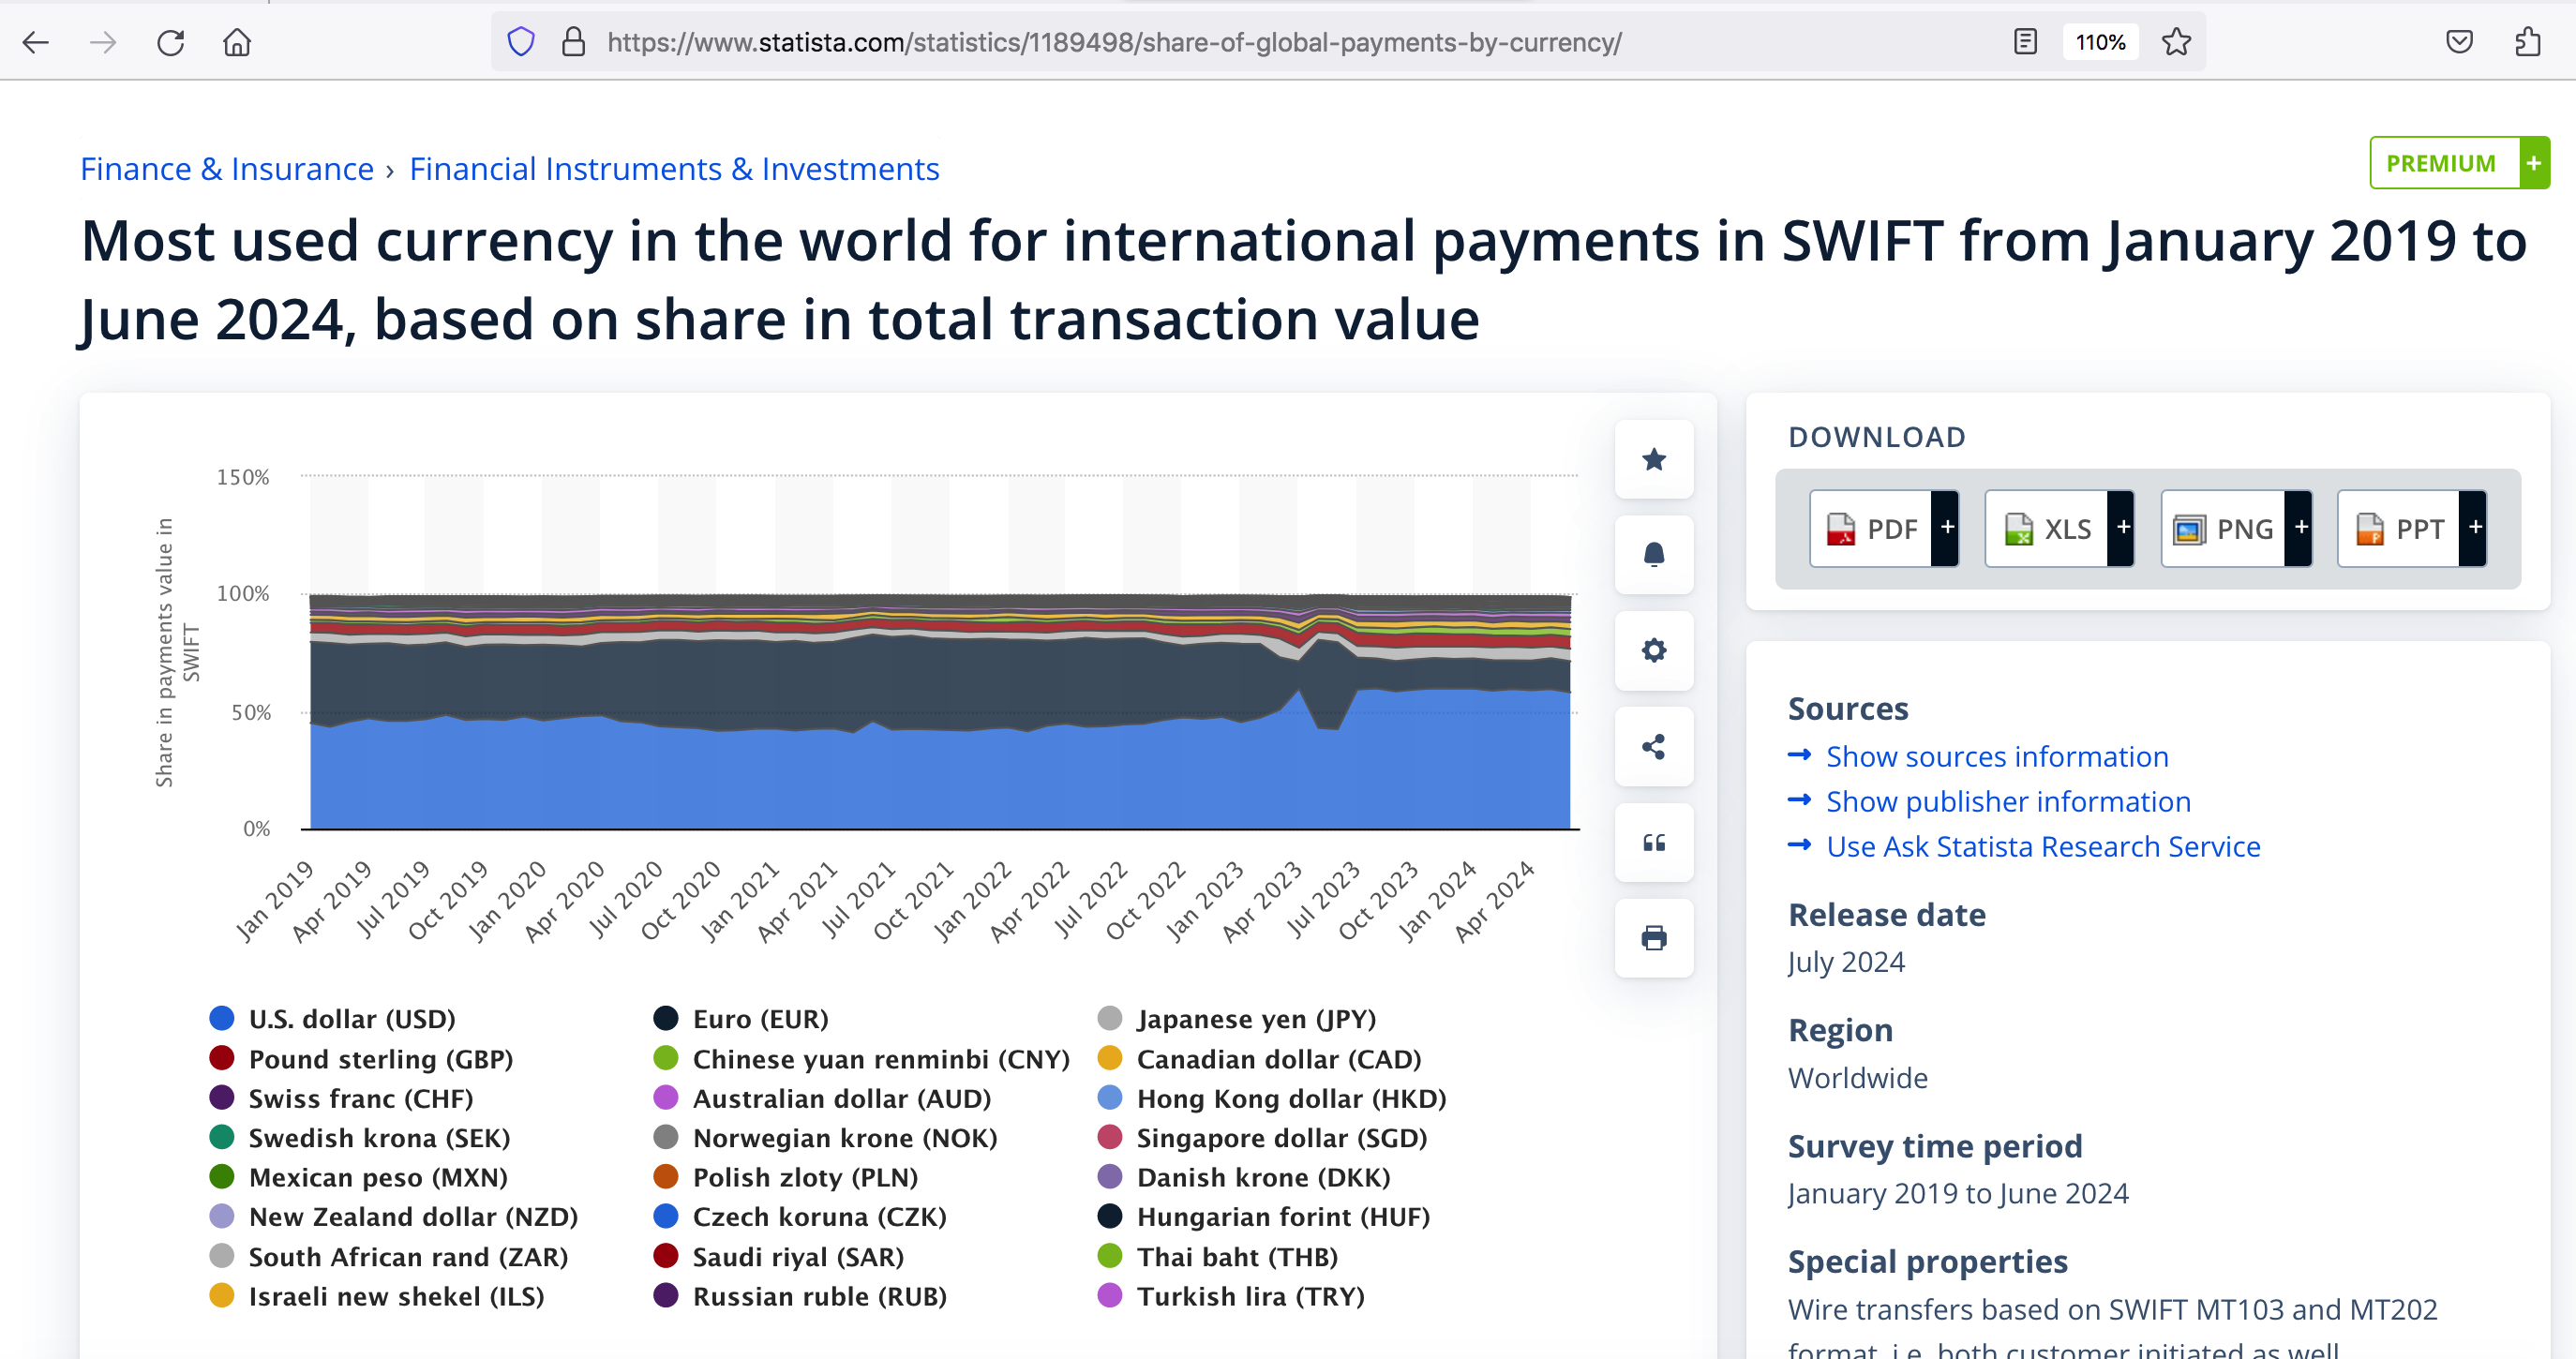Viewport: 2576px width, 1359px height.
Task: Open Financial Instruments & Investments breadcrumb
Action: tap(674, 169)
